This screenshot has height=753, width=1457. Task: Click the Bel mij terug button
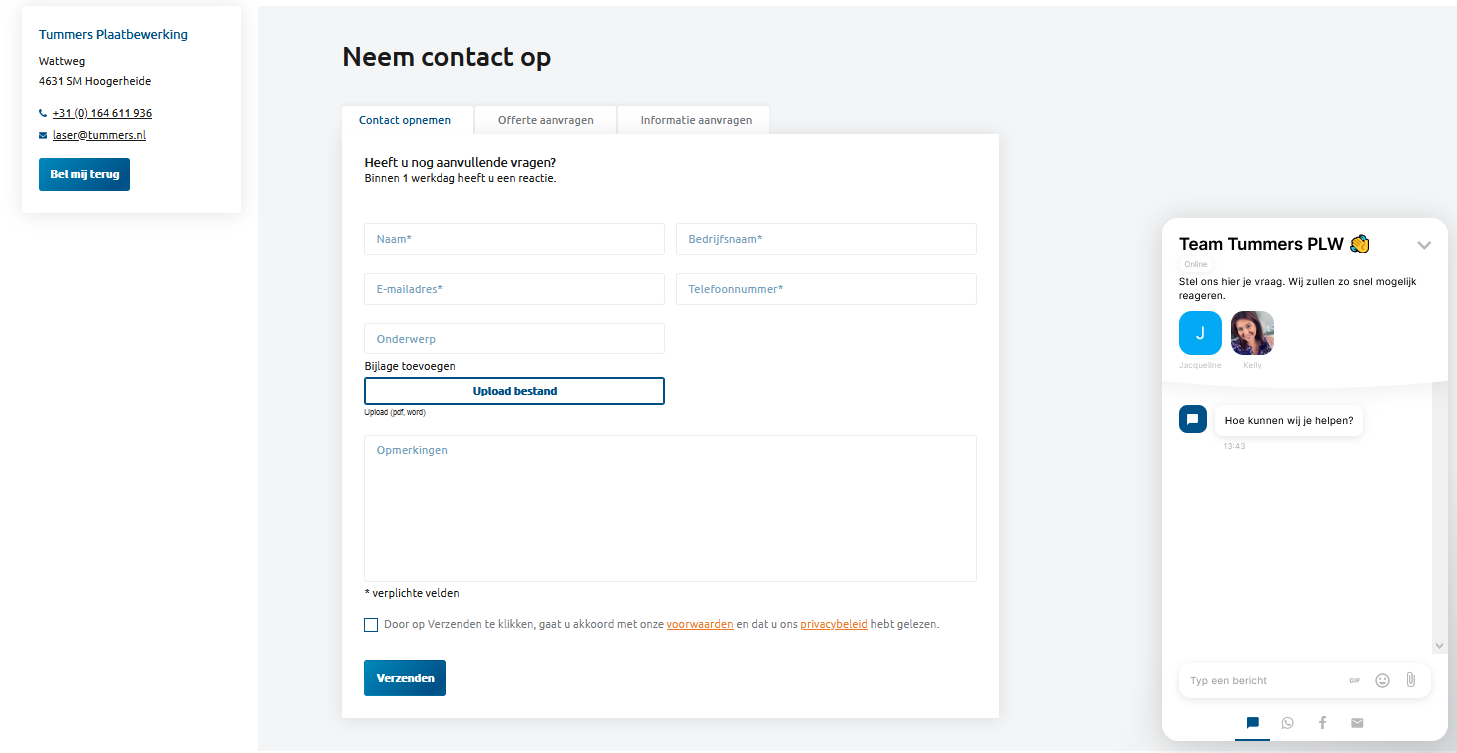point(84,174)
